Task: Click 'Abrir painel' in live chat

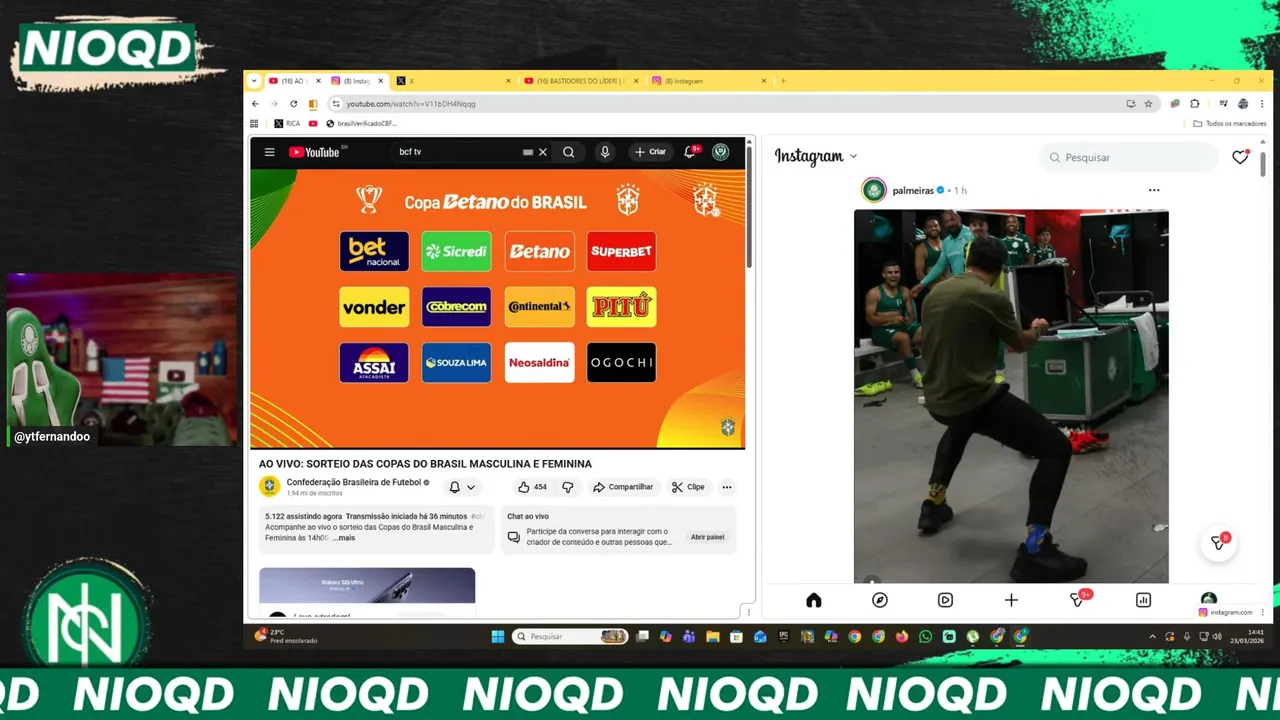Action: point(707,537)
